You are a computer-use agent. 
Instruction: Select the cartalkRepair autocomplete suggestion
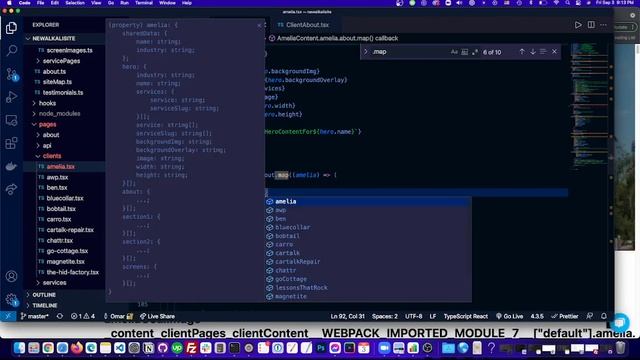[x=368, y=262]
